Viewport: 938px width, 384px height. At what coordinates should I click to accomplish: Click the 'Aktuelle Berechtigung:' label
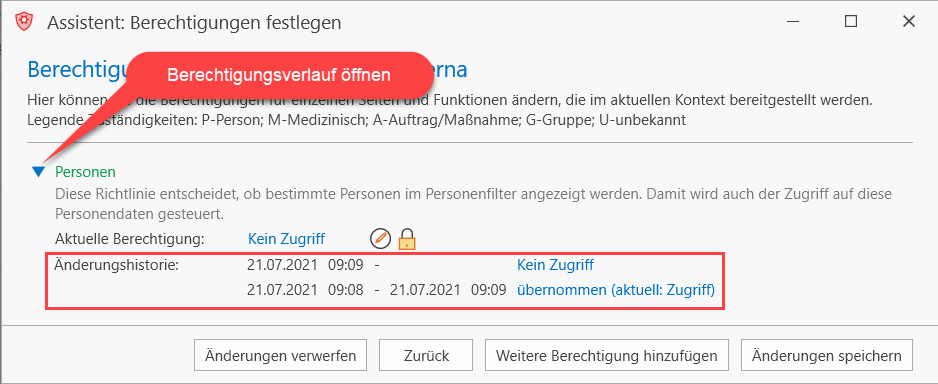130,239
